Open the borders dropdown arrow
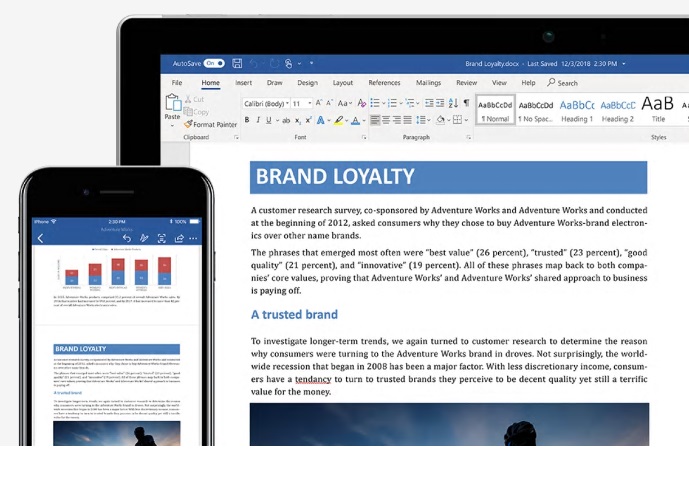This screenshot has width=689, height=487. pyautogui.click(x=466, y=120)
